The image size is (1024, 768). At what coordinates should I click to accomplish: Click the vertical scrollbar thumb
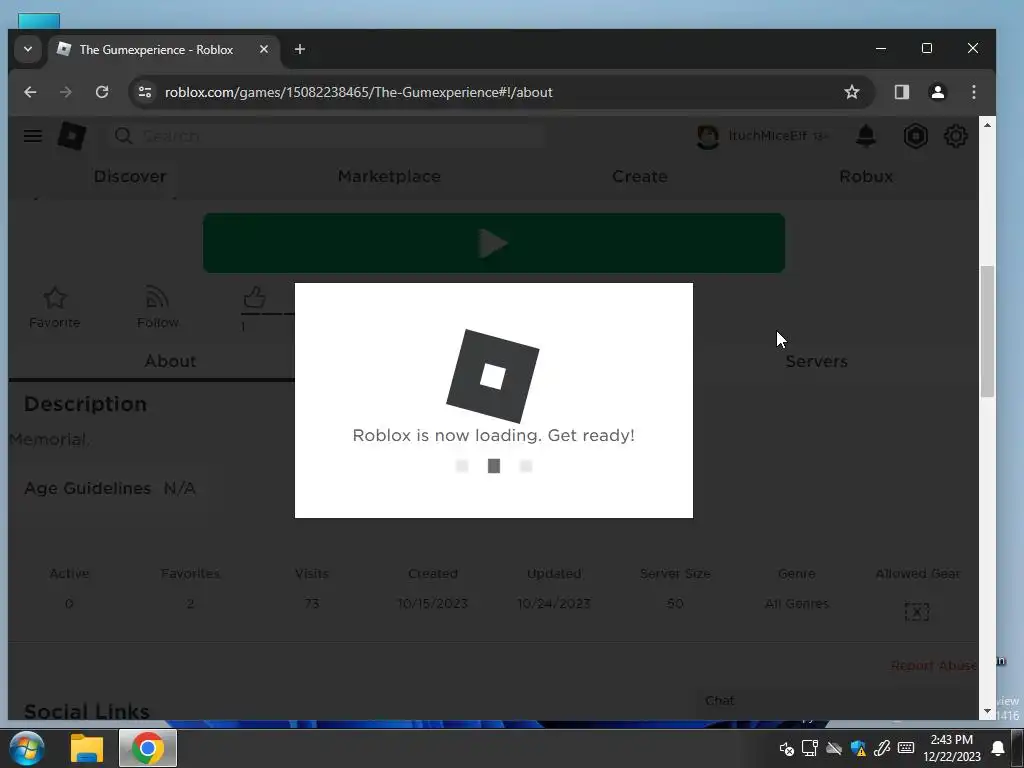[x=987, y=331]
